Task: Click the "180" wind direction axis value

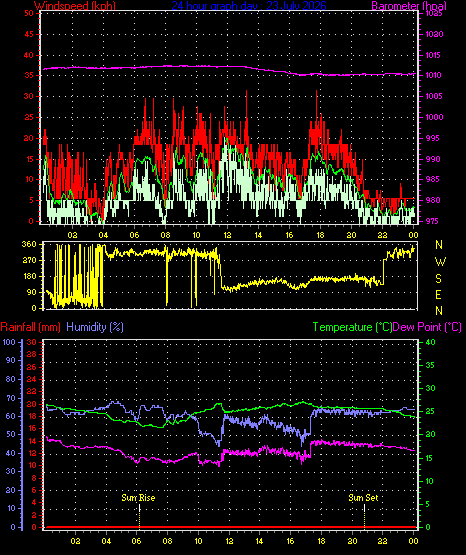Action: [29, 276]
